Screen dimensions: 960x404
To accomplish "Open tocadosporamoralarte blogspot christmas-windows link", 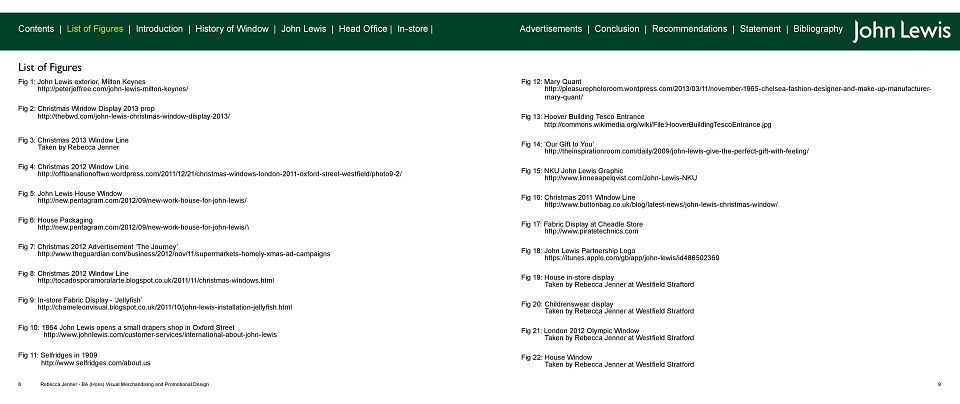I will [156, 281].
